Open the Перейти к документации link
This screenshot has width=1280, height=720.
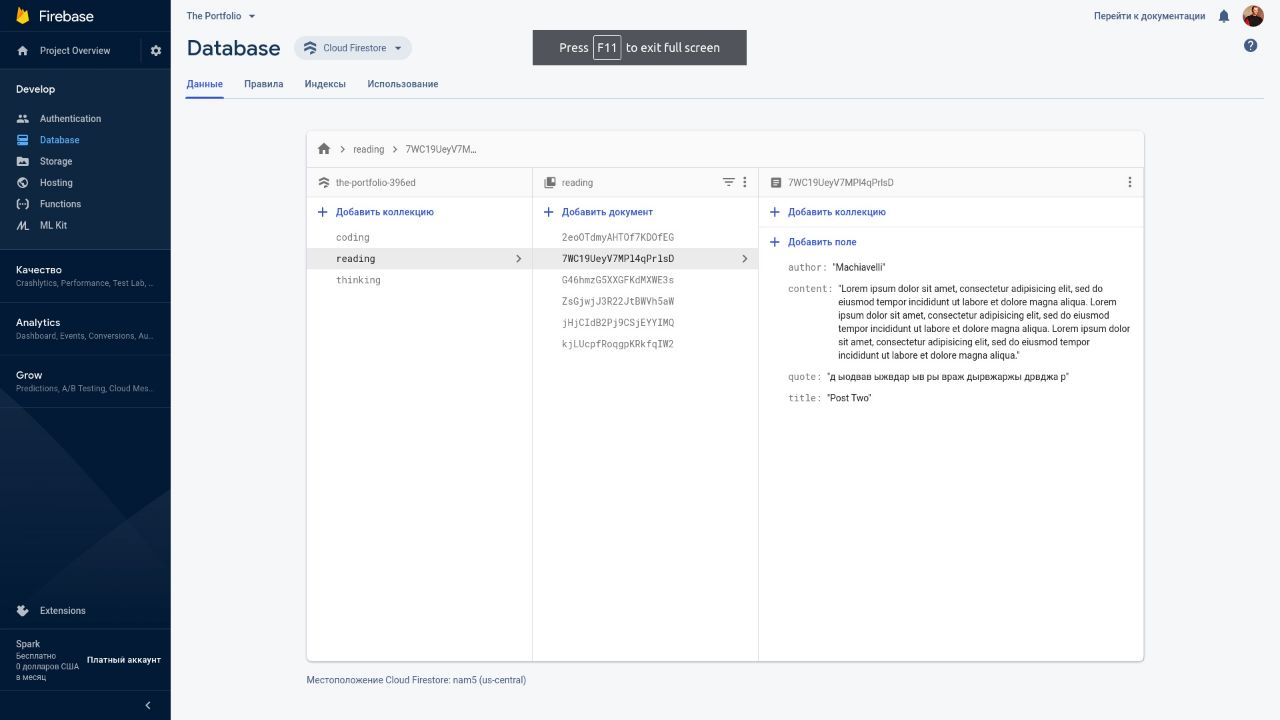click(1149, 16)
